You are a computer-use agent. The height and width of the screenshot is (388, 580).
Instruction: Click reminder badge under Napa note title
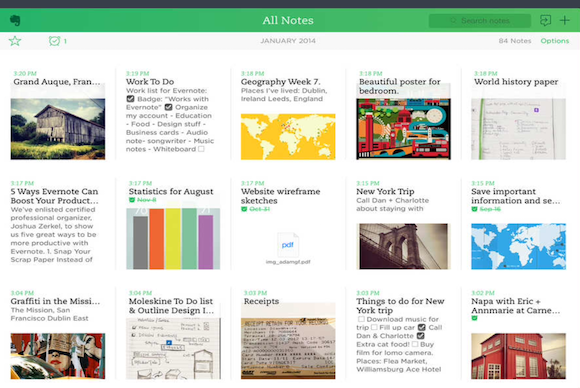(474, 318)
